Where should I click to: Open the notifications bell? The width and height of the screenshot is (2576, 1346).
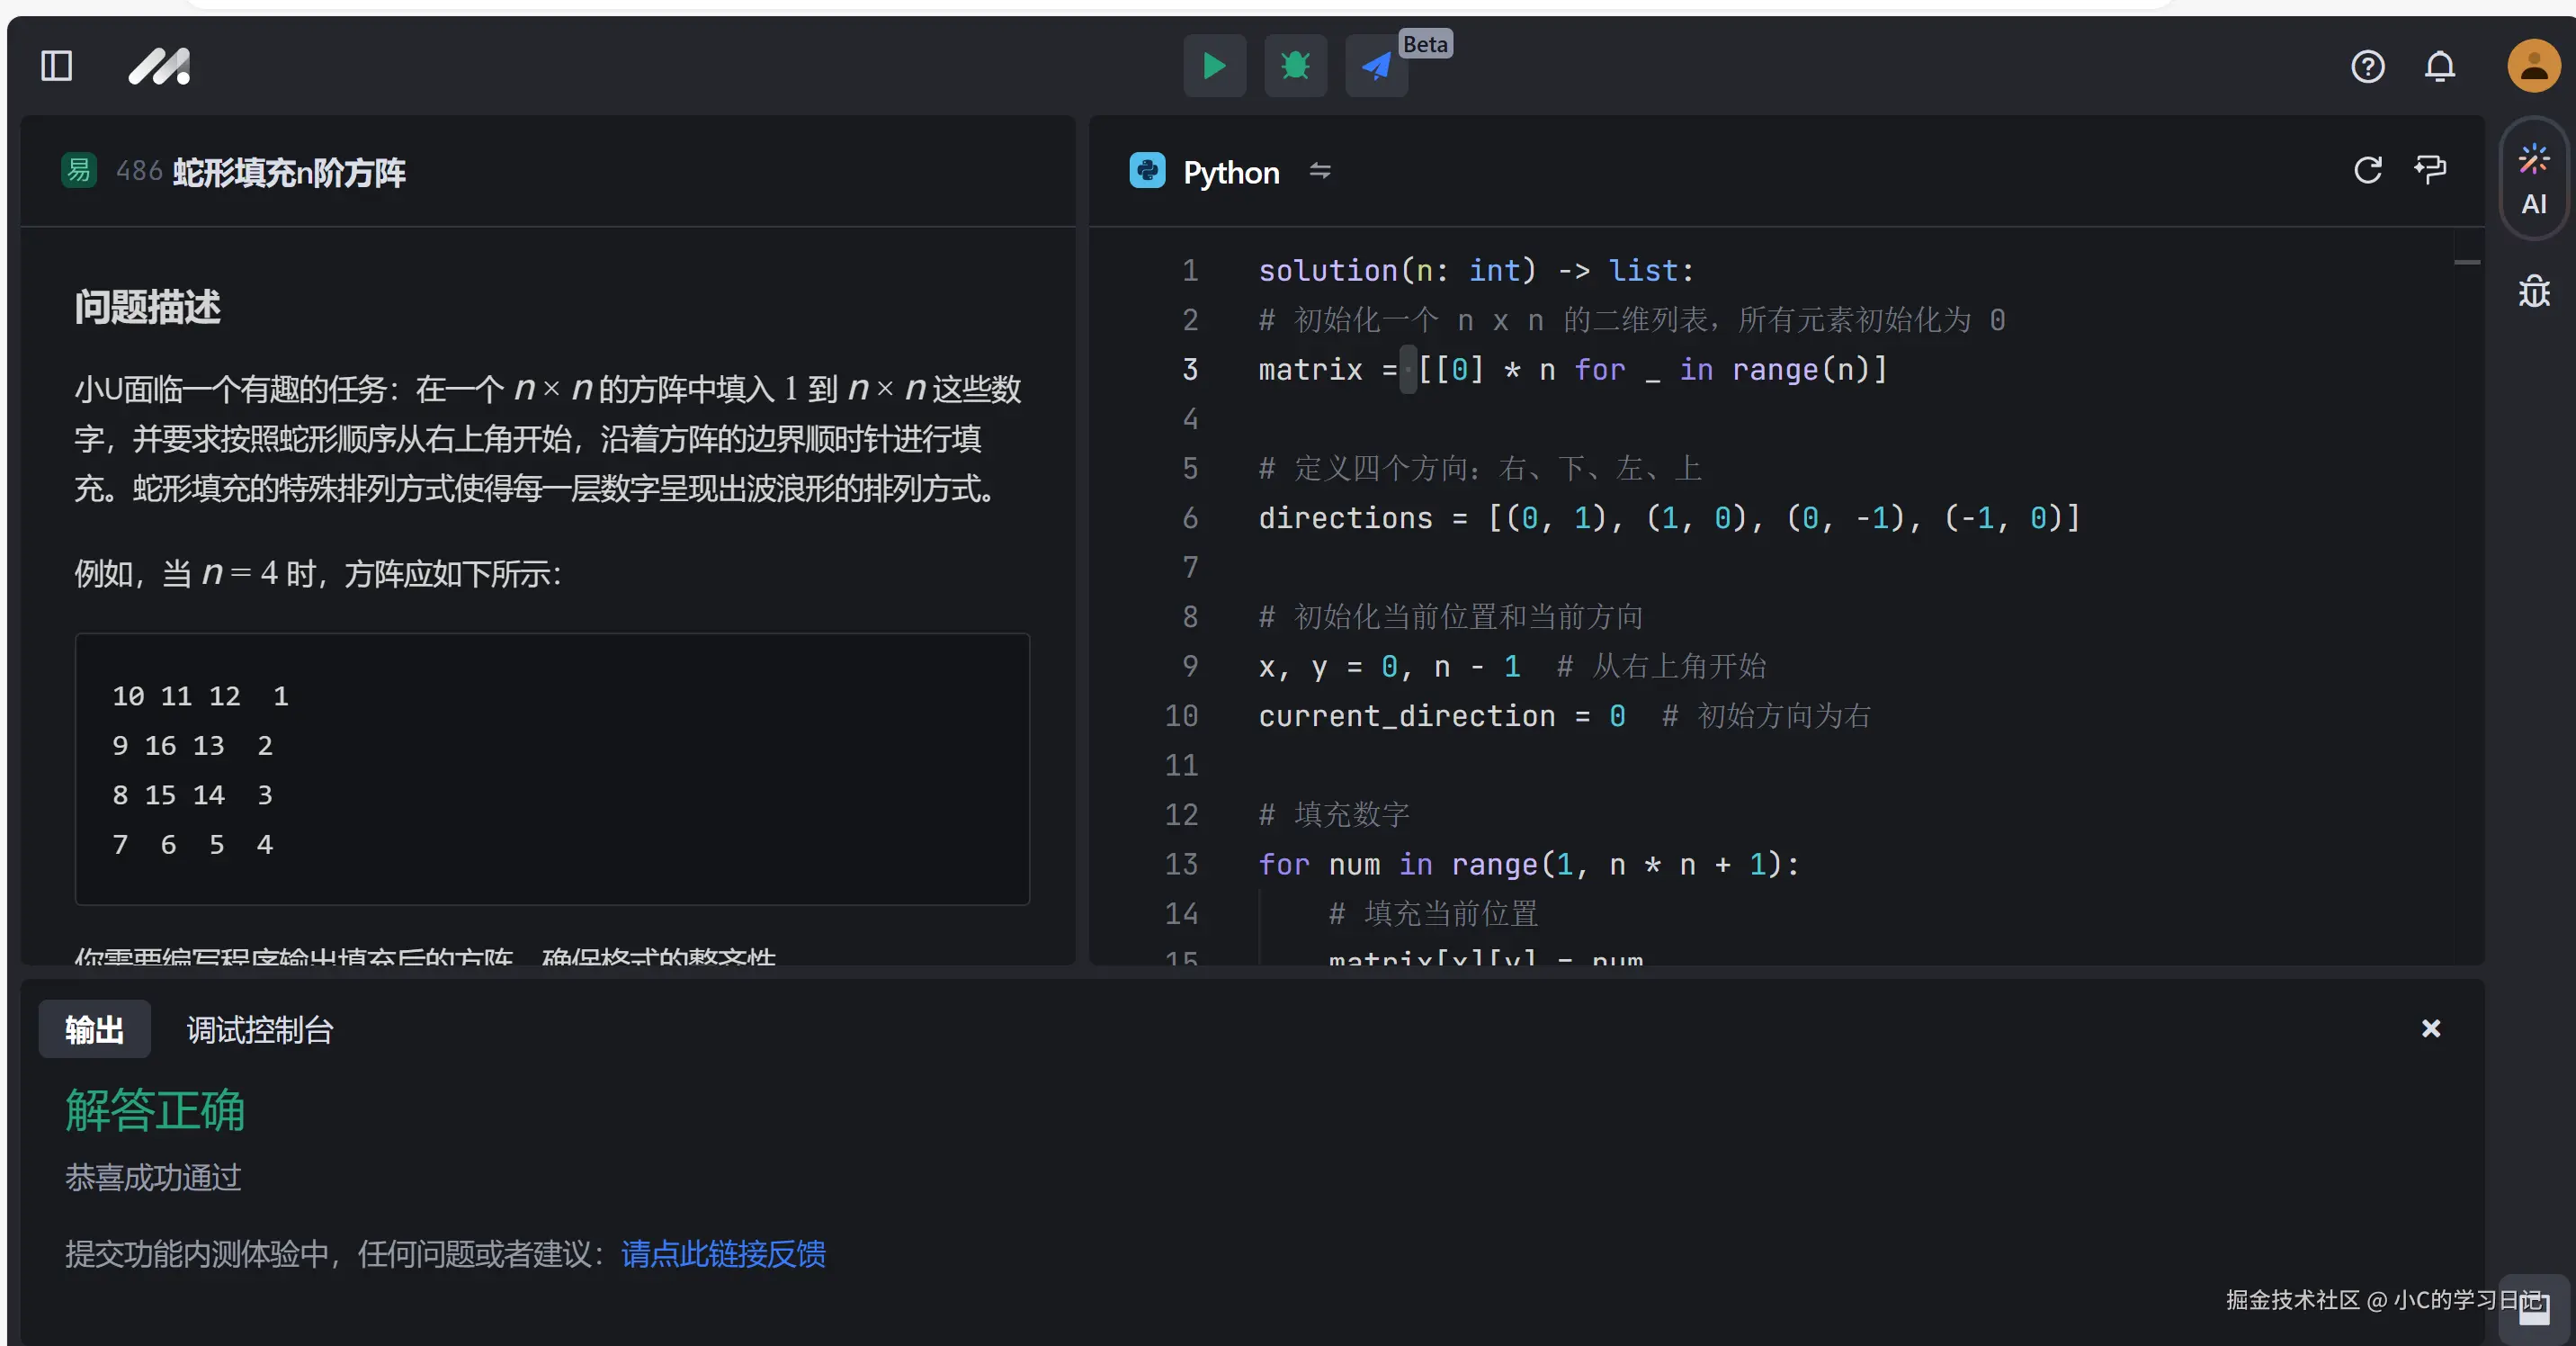click(x=2439, y=66)
